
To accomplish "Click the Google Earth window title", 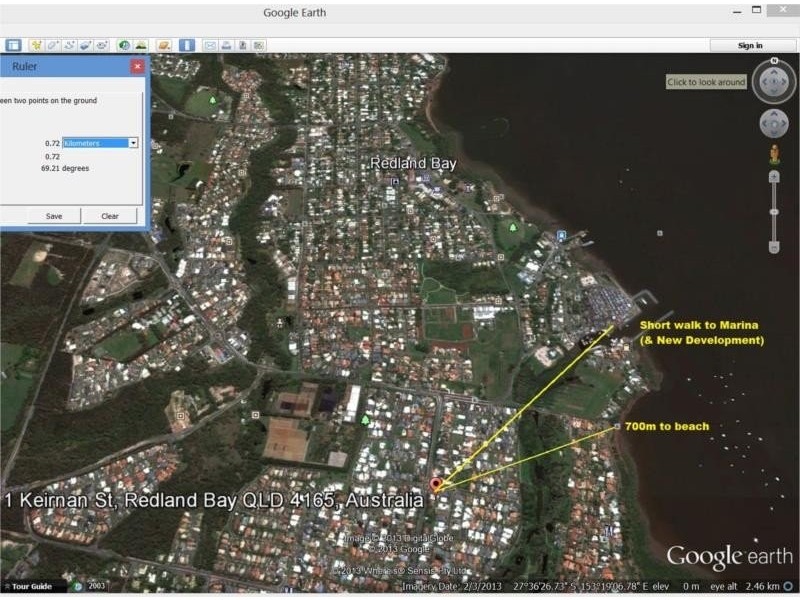I will [294, 13].
